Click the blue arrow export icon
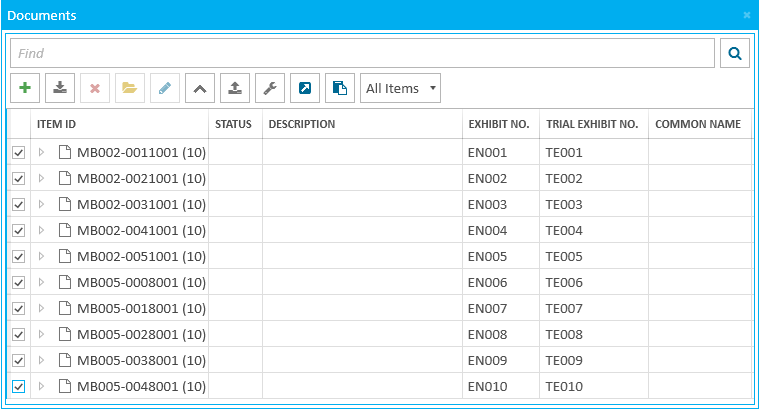Screen dimensions: 760x410 (305, 88)
